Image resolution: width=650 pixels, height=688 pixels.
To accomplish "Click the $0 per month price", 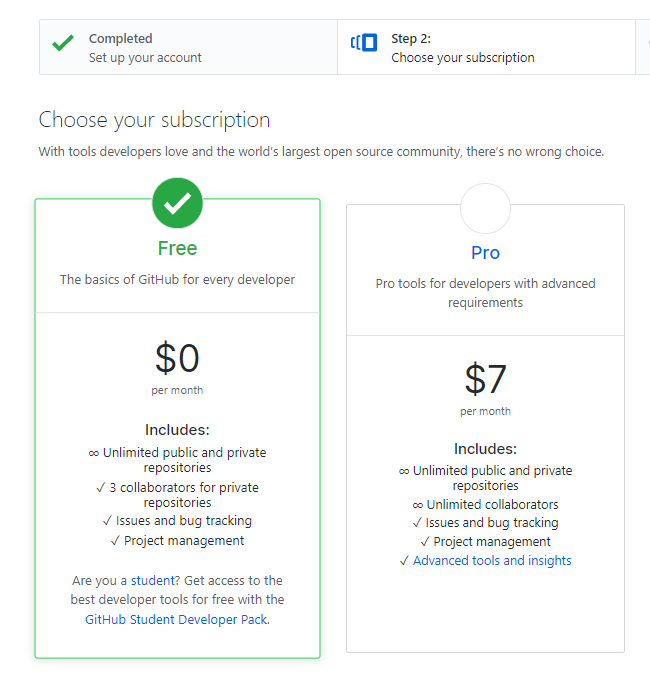I will click(x=177, y=367).
